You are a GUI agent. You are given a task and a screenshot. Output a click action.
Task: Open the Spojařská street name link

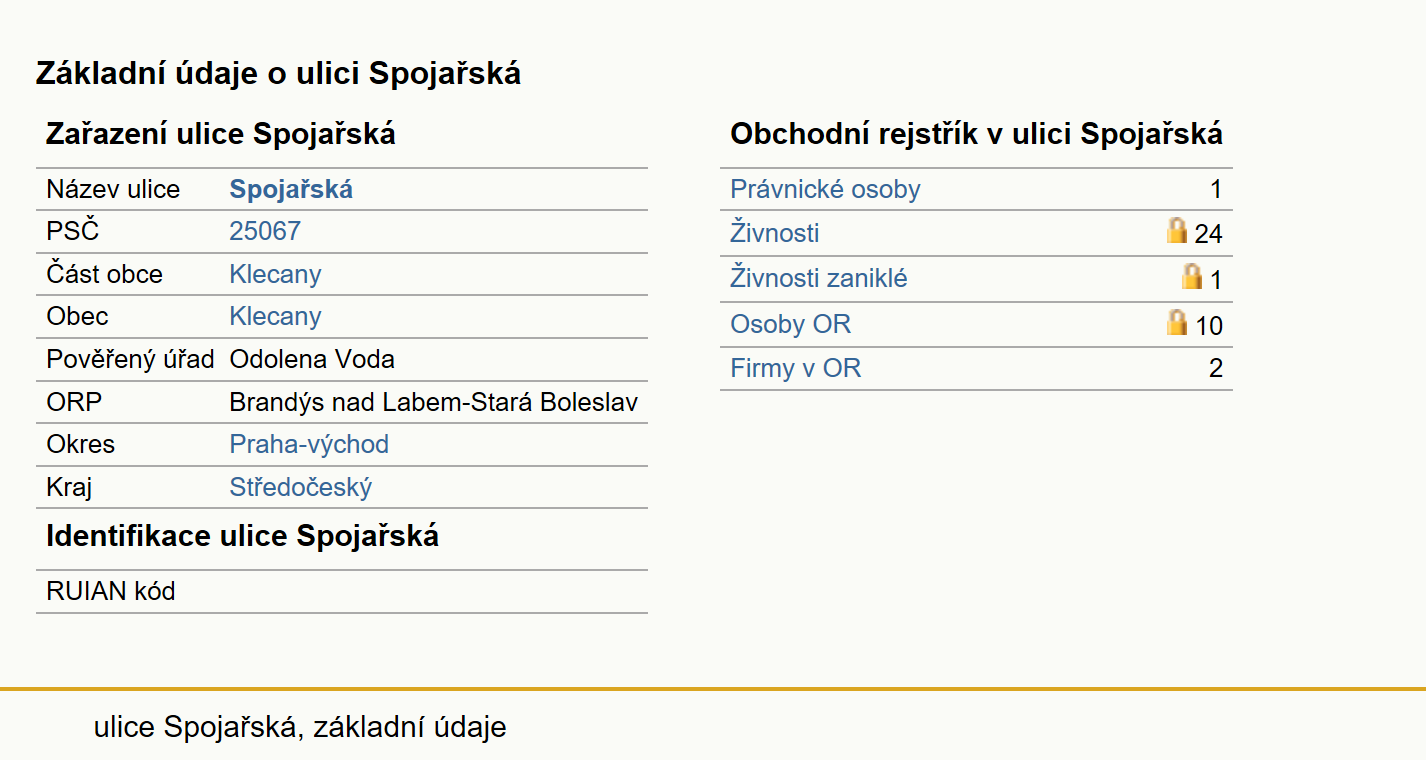[291, 190]
